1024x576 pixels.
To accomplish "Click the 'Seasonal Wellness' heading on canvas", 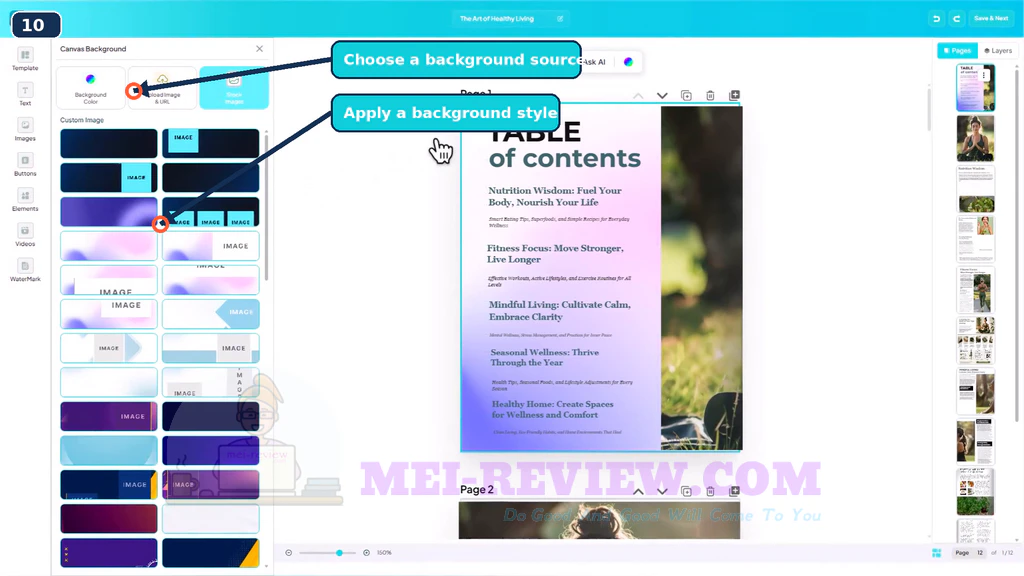I will 544,357.
